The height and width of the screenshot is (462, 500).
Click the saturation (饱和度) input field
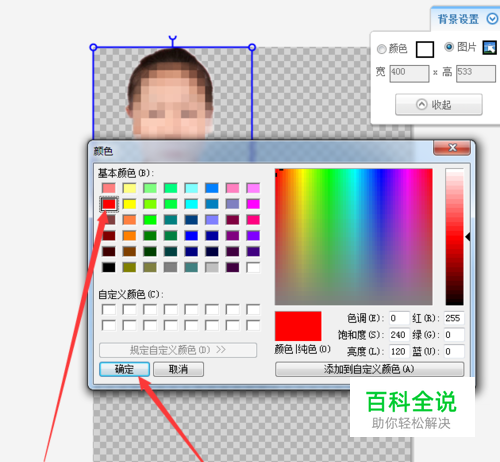(x=399, y=335)
